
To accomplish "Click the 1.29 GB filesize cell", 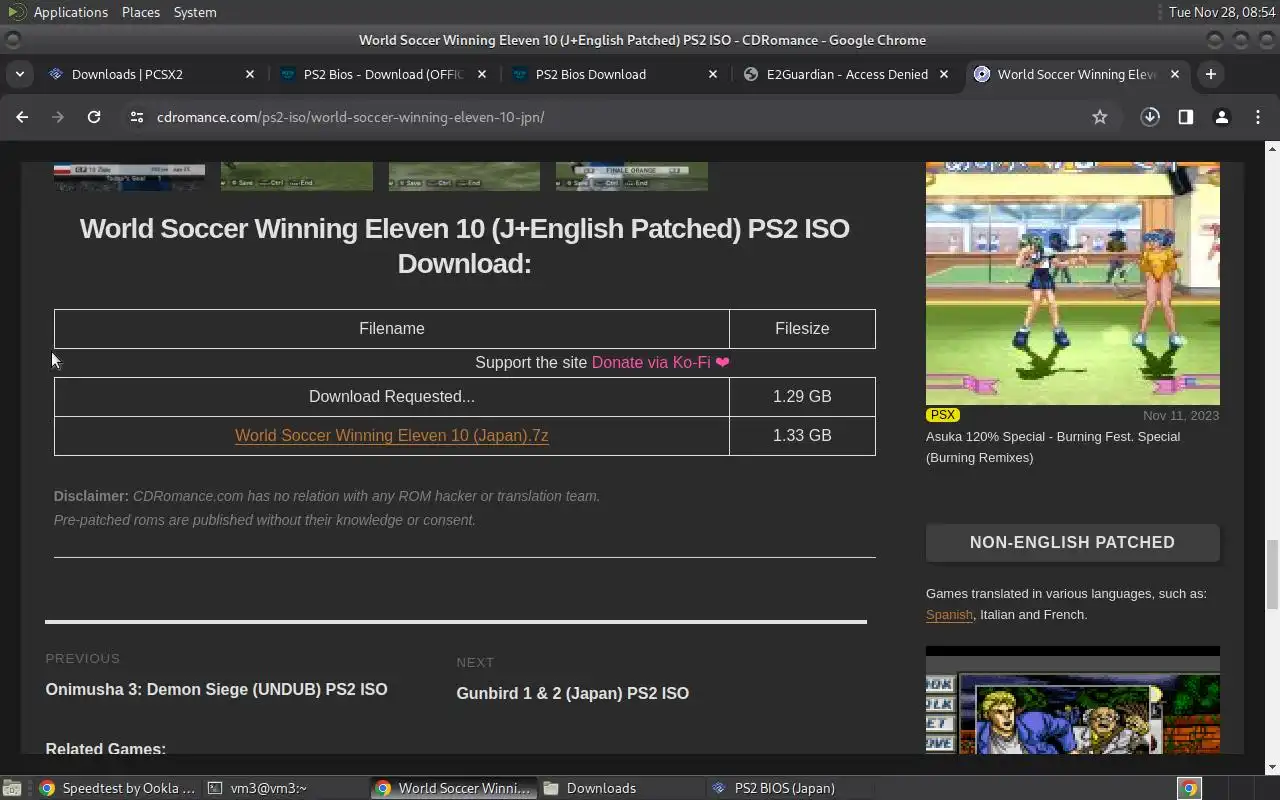I will [x=802, y=396].
